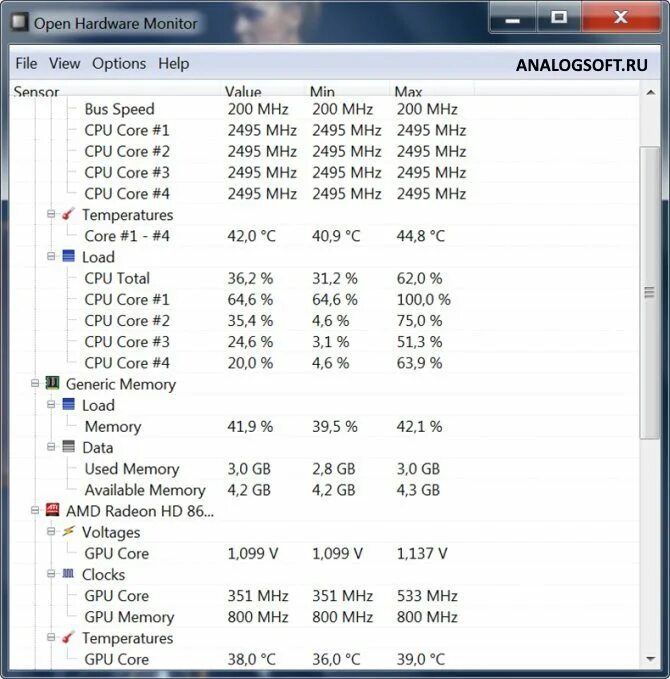The height and width of the screenshot is (679, 670).
Task: Click the Sensor column header
Action: coord(115,90)
